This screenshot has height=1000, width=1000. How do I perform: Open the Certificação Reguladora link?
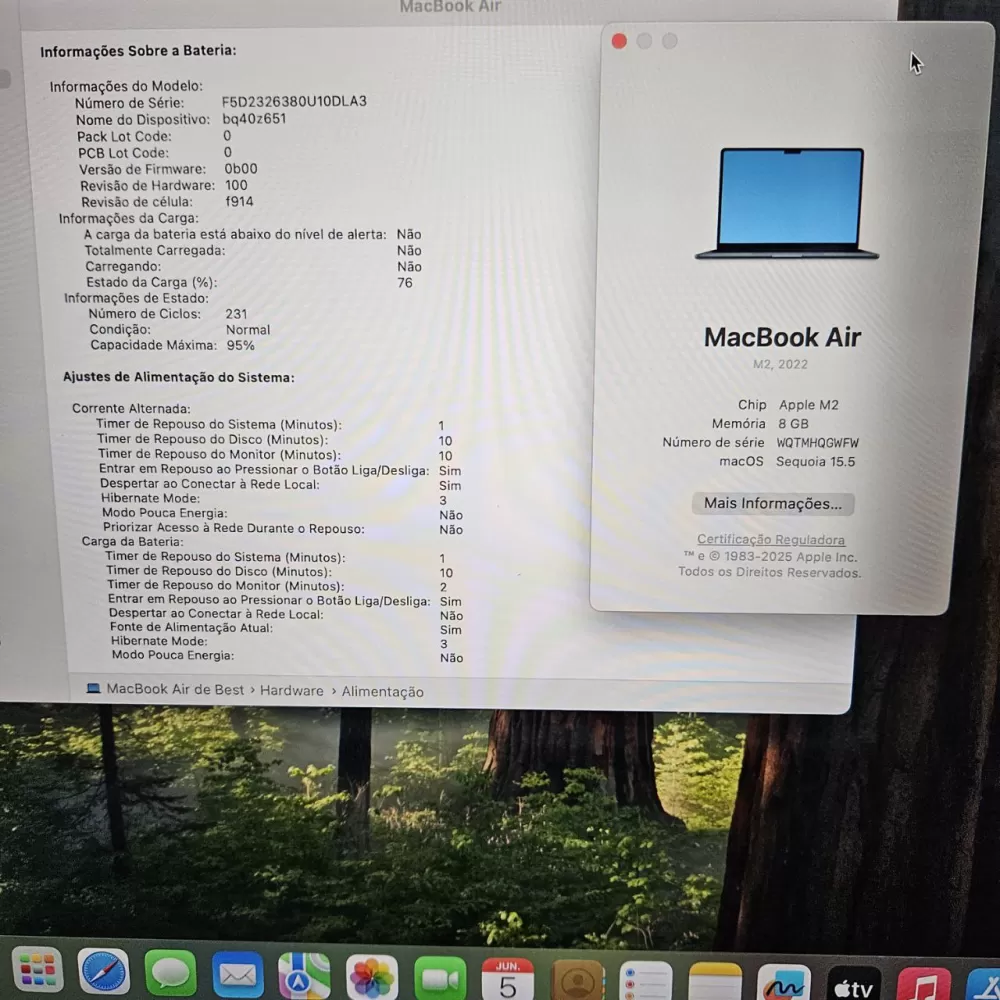click(770, 540)
